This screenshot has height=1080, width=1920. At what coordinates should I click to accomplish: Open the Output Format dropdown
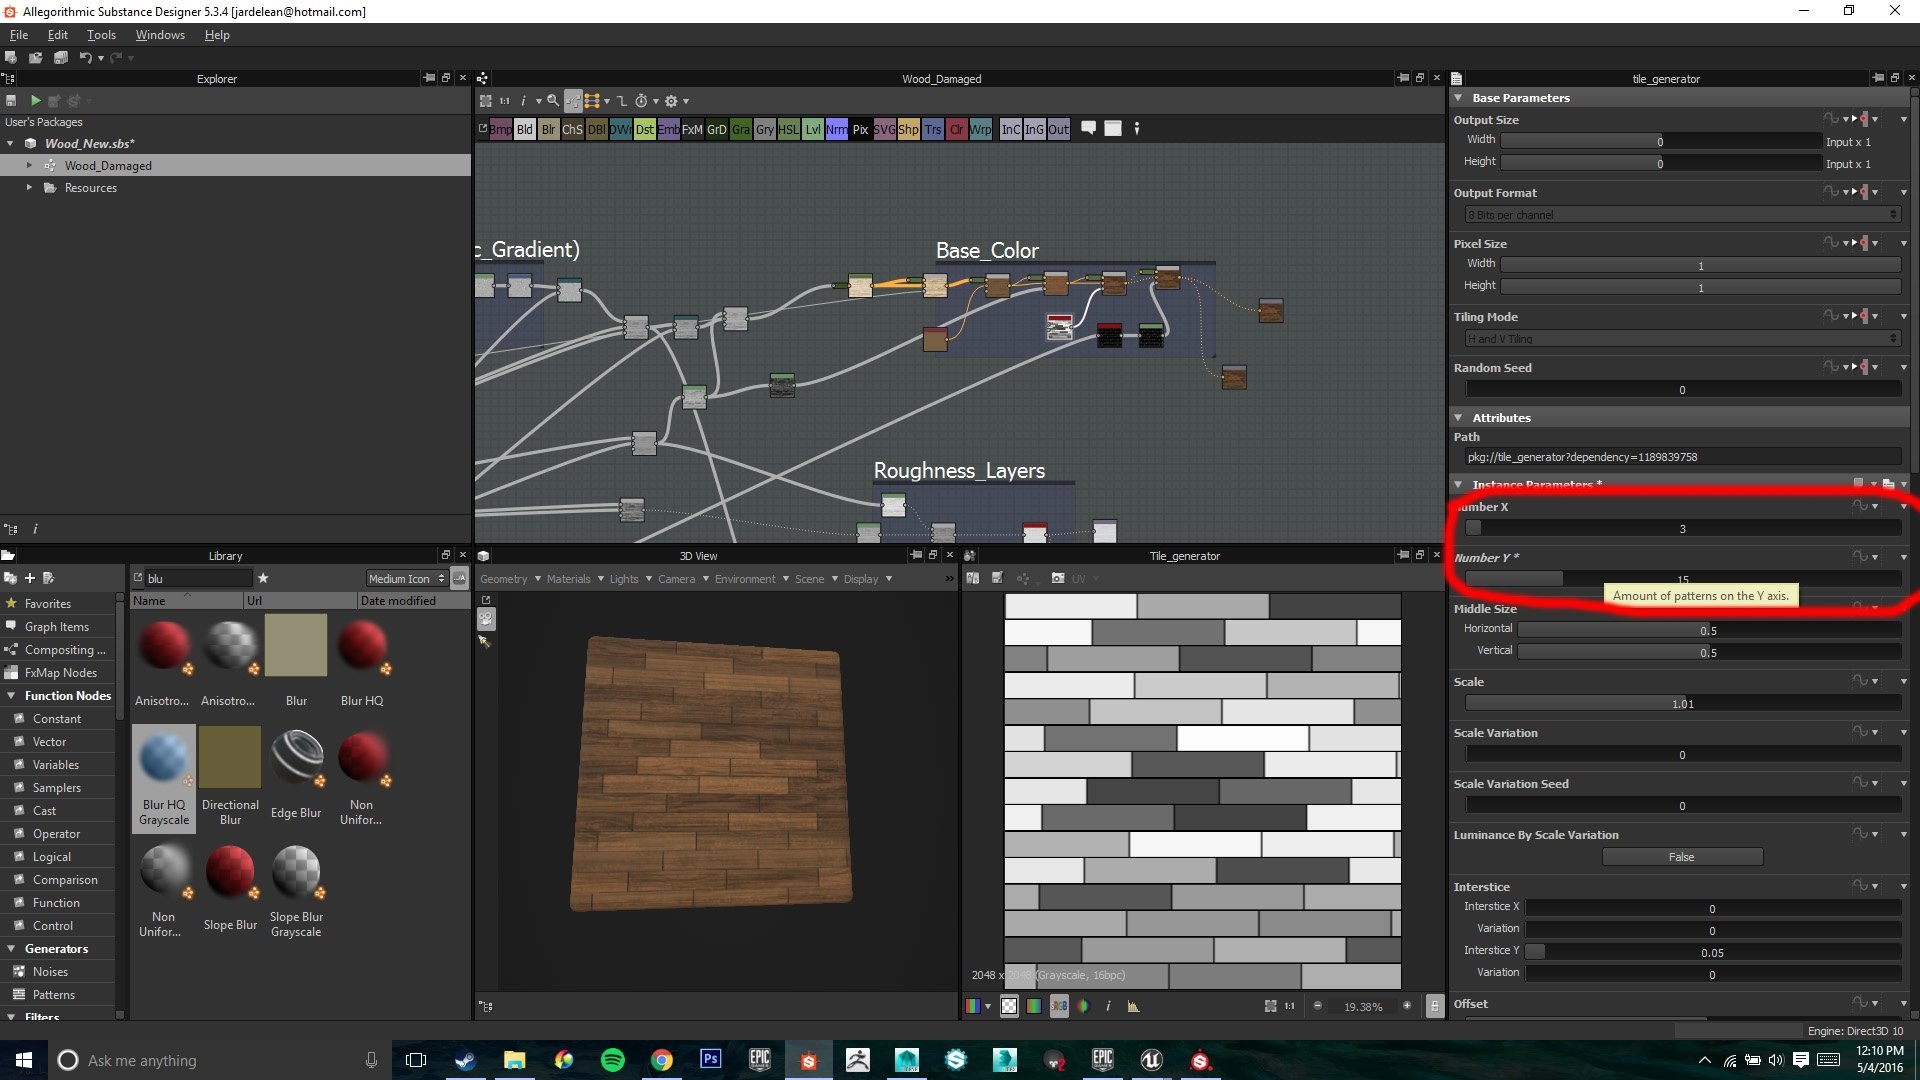(x=1682, y=215)
